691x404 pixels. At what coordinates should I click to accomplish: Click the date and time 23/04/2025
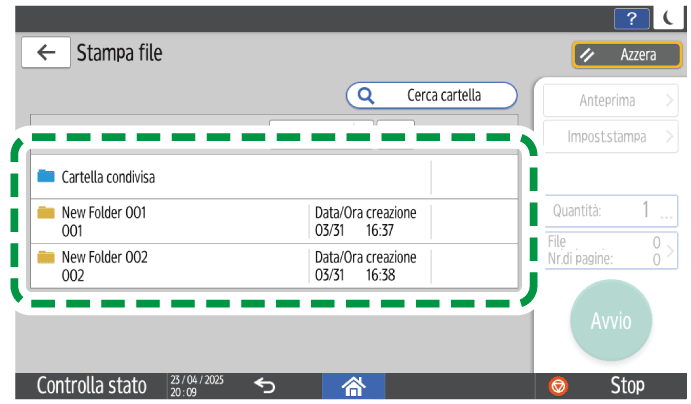[x=197, y=386]
